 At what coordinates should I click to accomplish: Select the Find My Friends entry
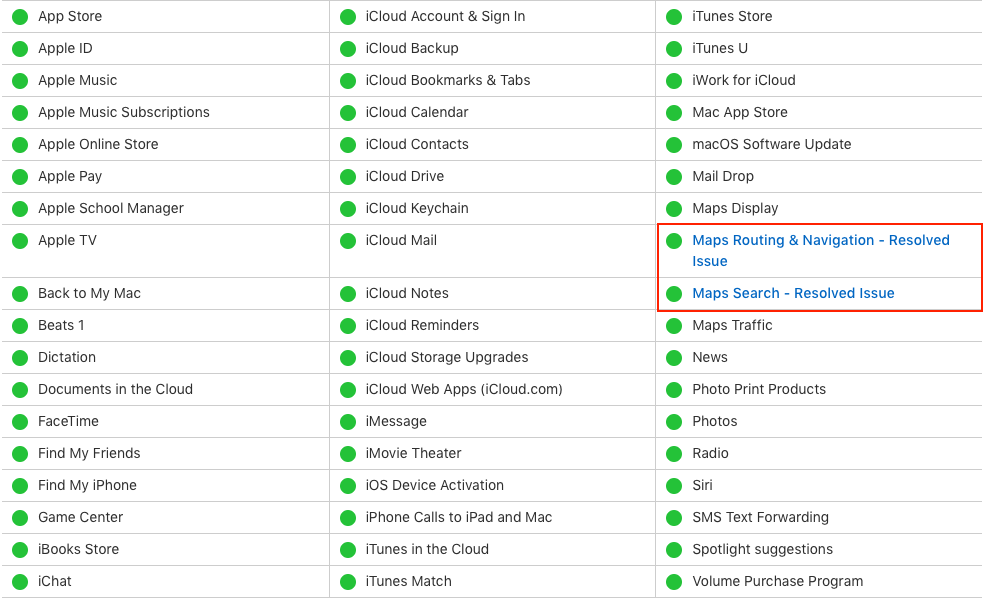click(x=89, y=453)
